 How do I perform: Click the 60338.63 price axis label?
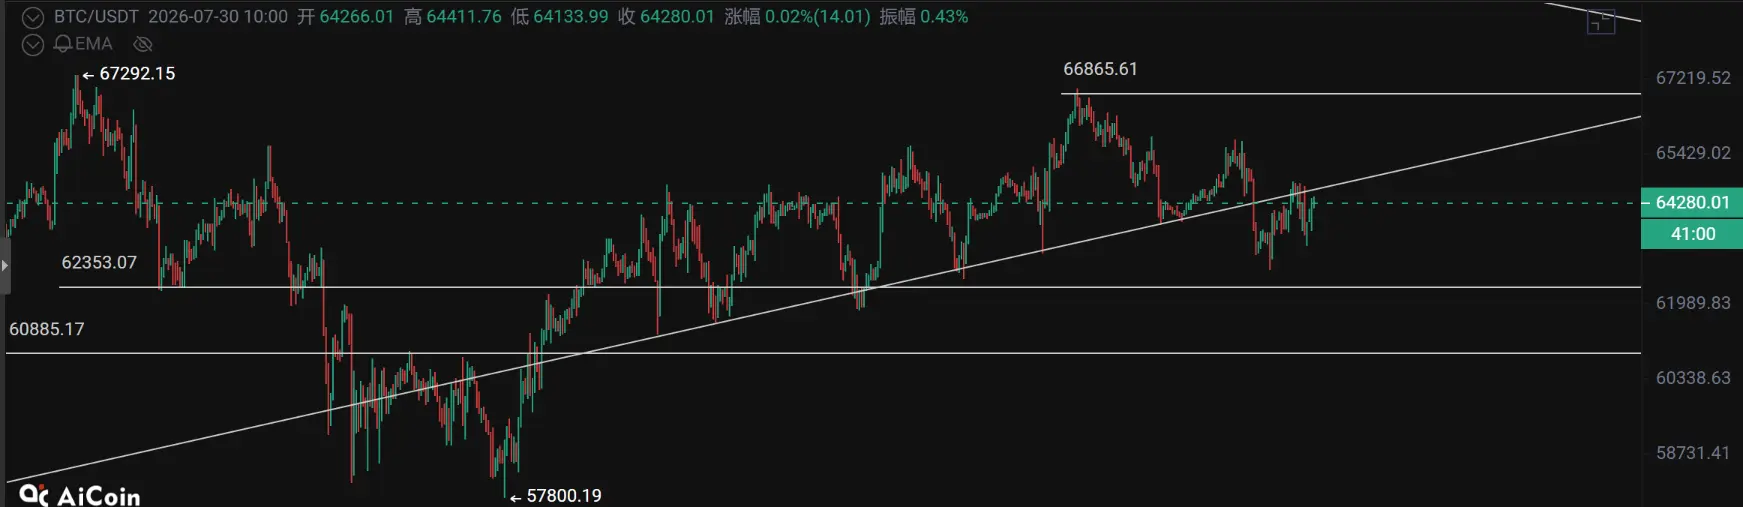pyautogui.click(x=1693, y=378)
